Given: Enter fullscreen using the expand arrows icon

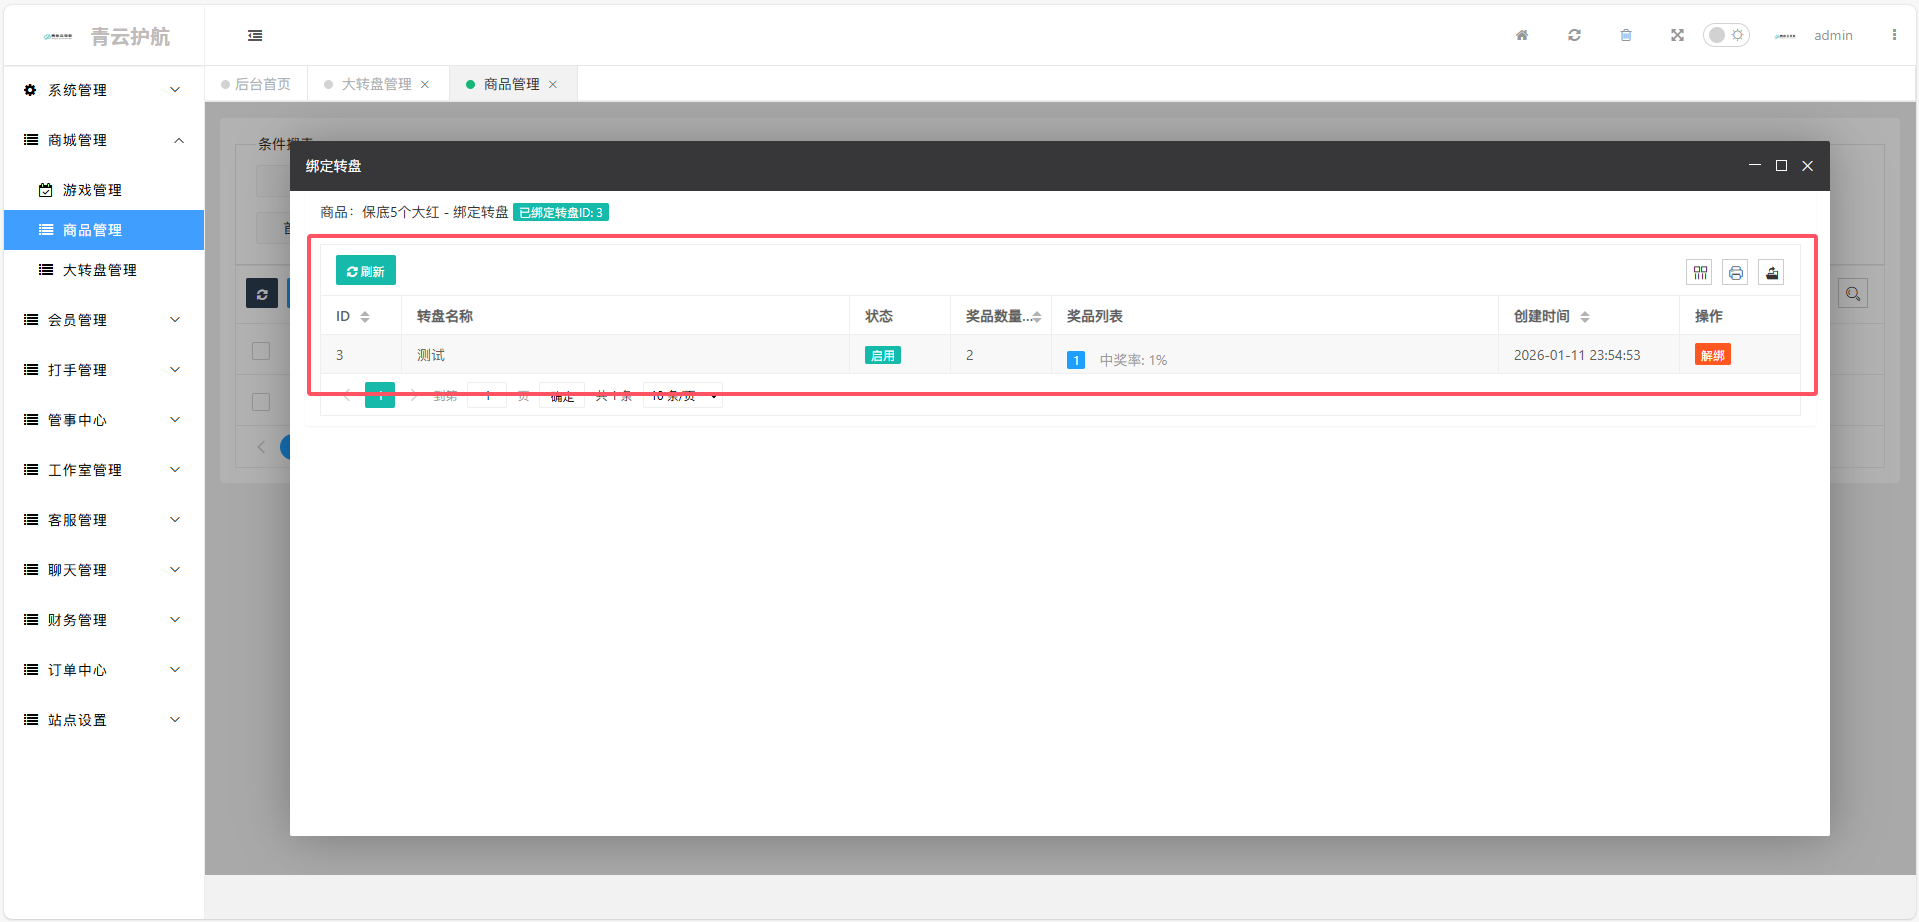Looking at the screenshot, I should pyautogui.click(x=1677, y=35).
